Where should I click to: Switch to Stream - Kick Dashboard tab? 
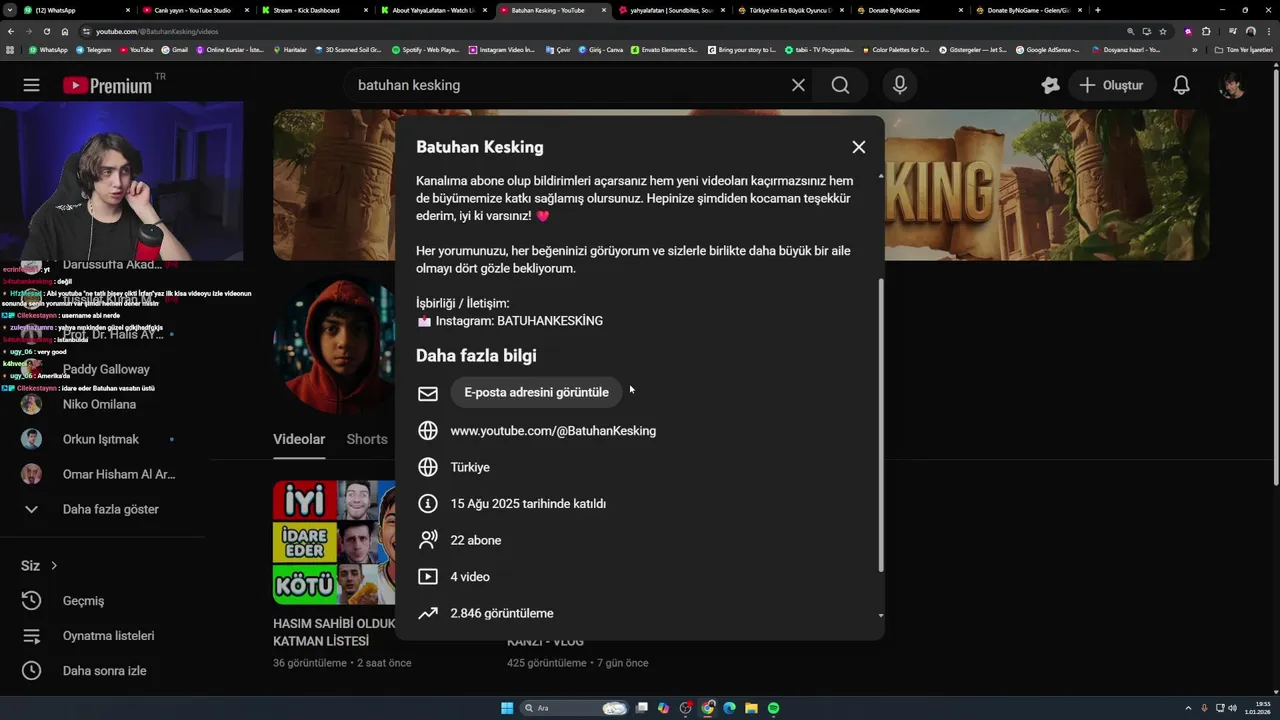[x=313, y=10]
